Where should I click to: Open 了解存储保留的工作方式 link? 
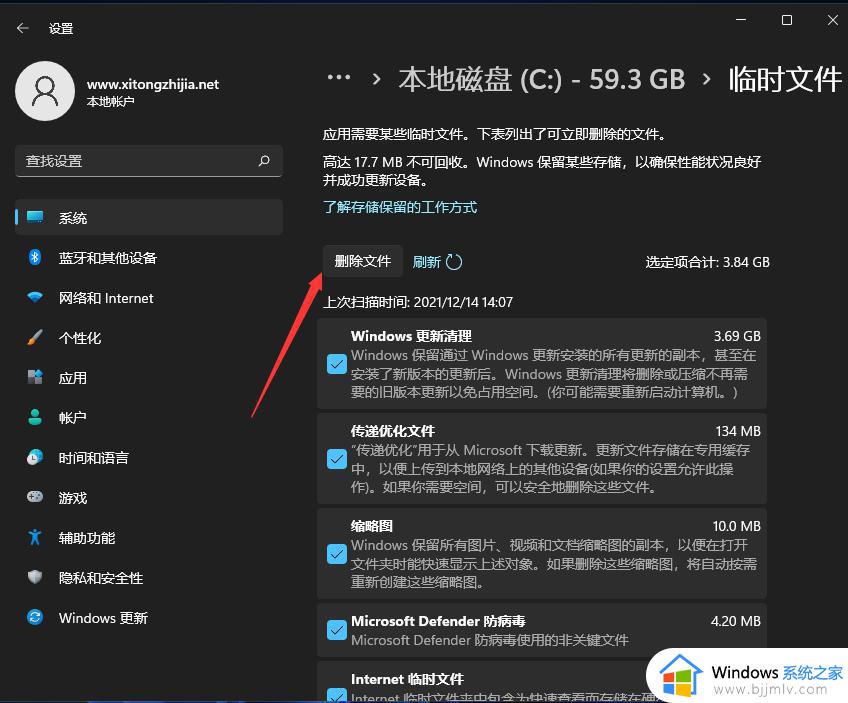(400, 207)
